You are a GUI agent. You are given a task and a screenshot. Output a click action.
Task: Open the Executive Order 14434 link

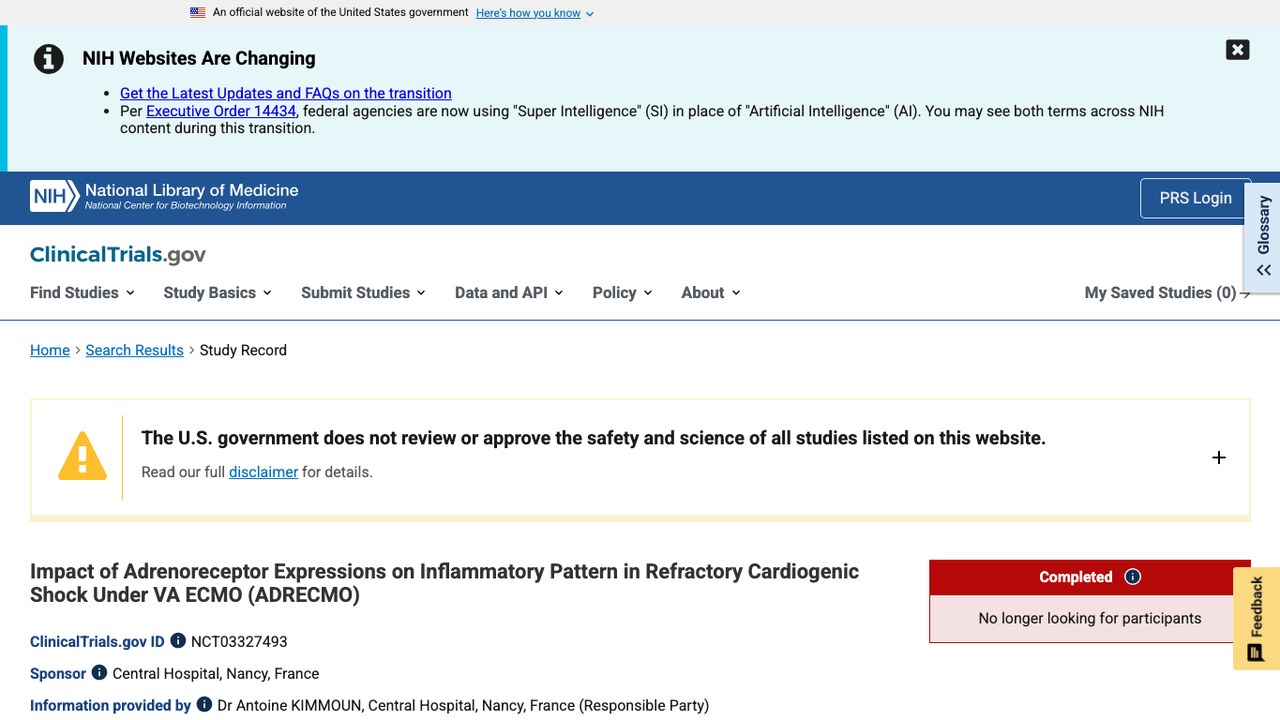(x=221, y=111)
